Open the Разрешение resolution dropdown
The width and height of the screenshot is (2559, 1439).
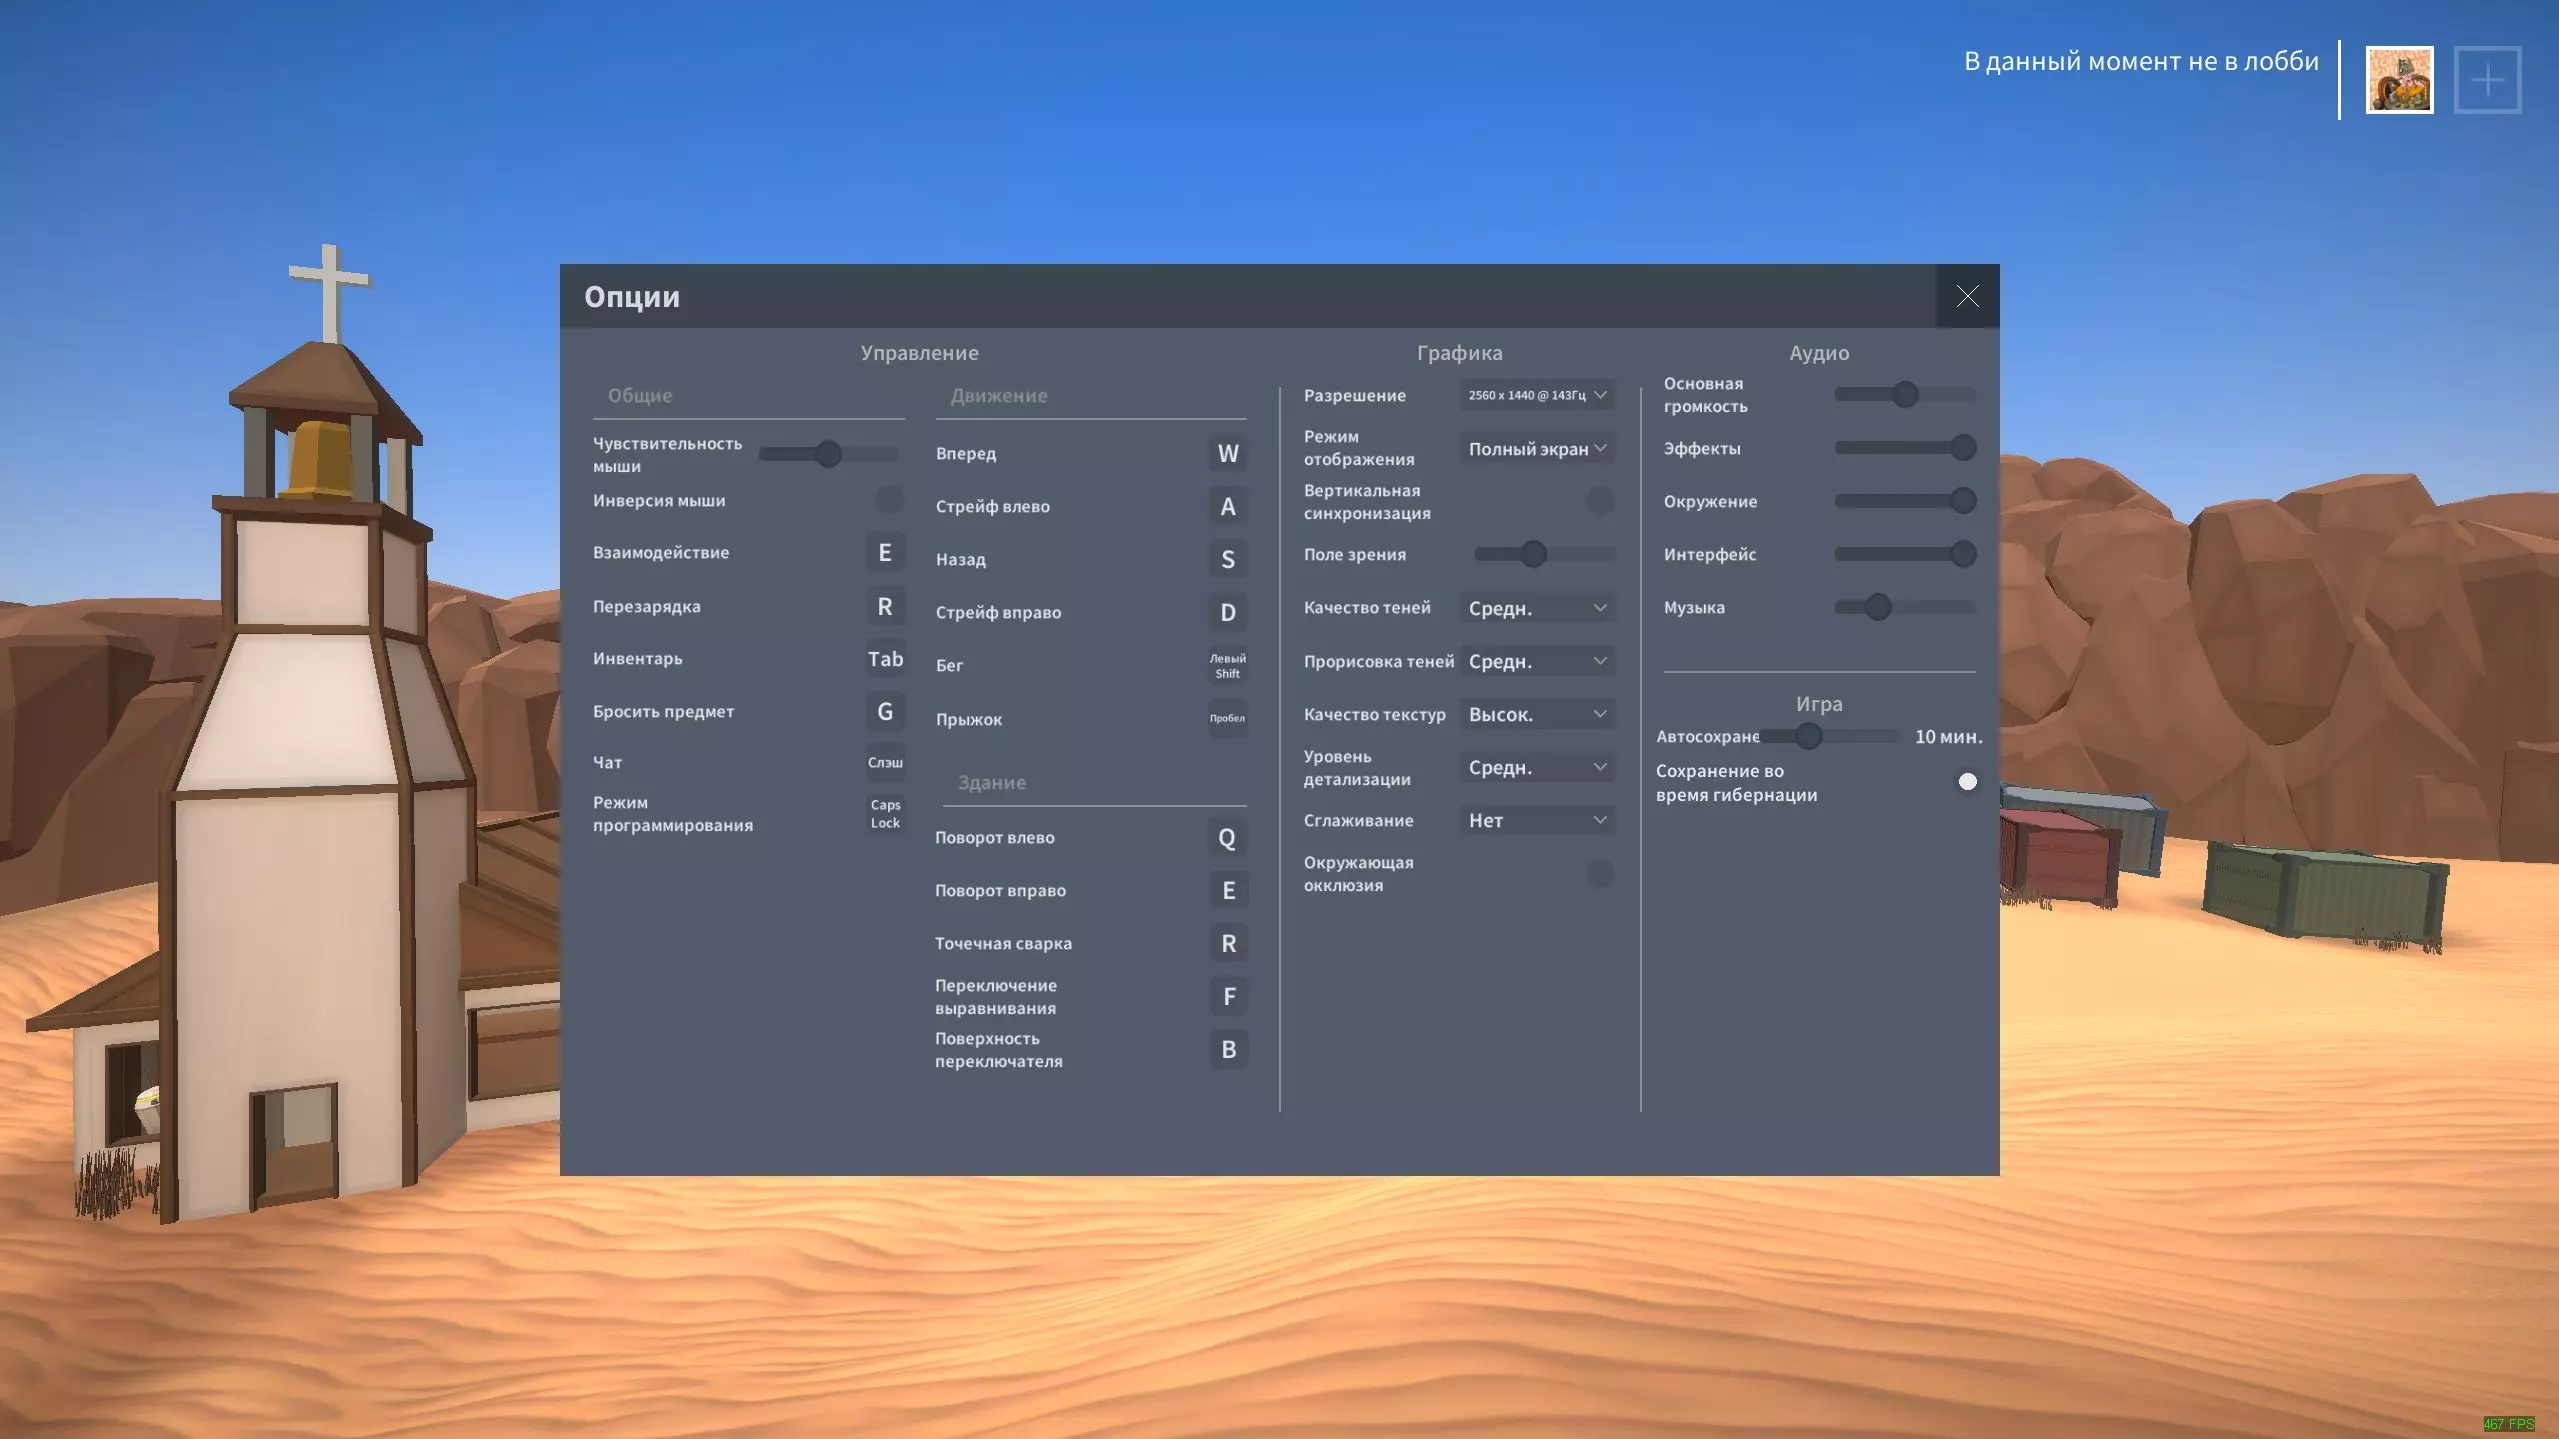1537,395
